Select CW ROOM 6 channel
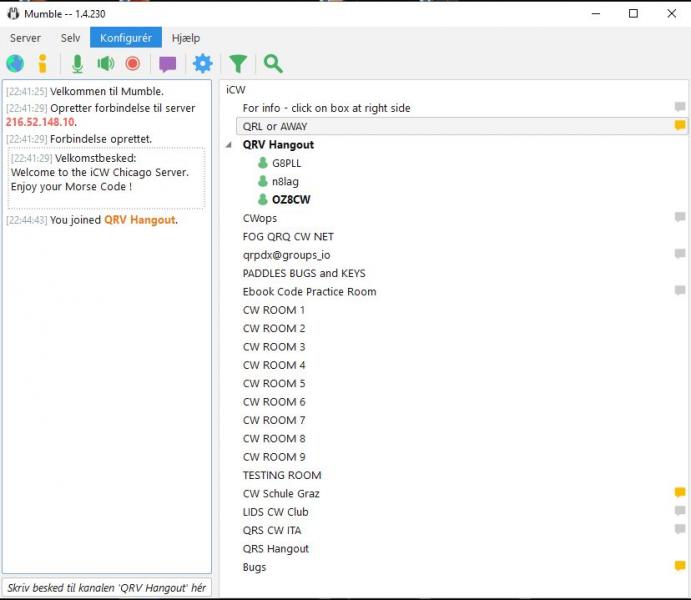Image resolution: width=691 pixels, height=600 pixels. point(274,402)
